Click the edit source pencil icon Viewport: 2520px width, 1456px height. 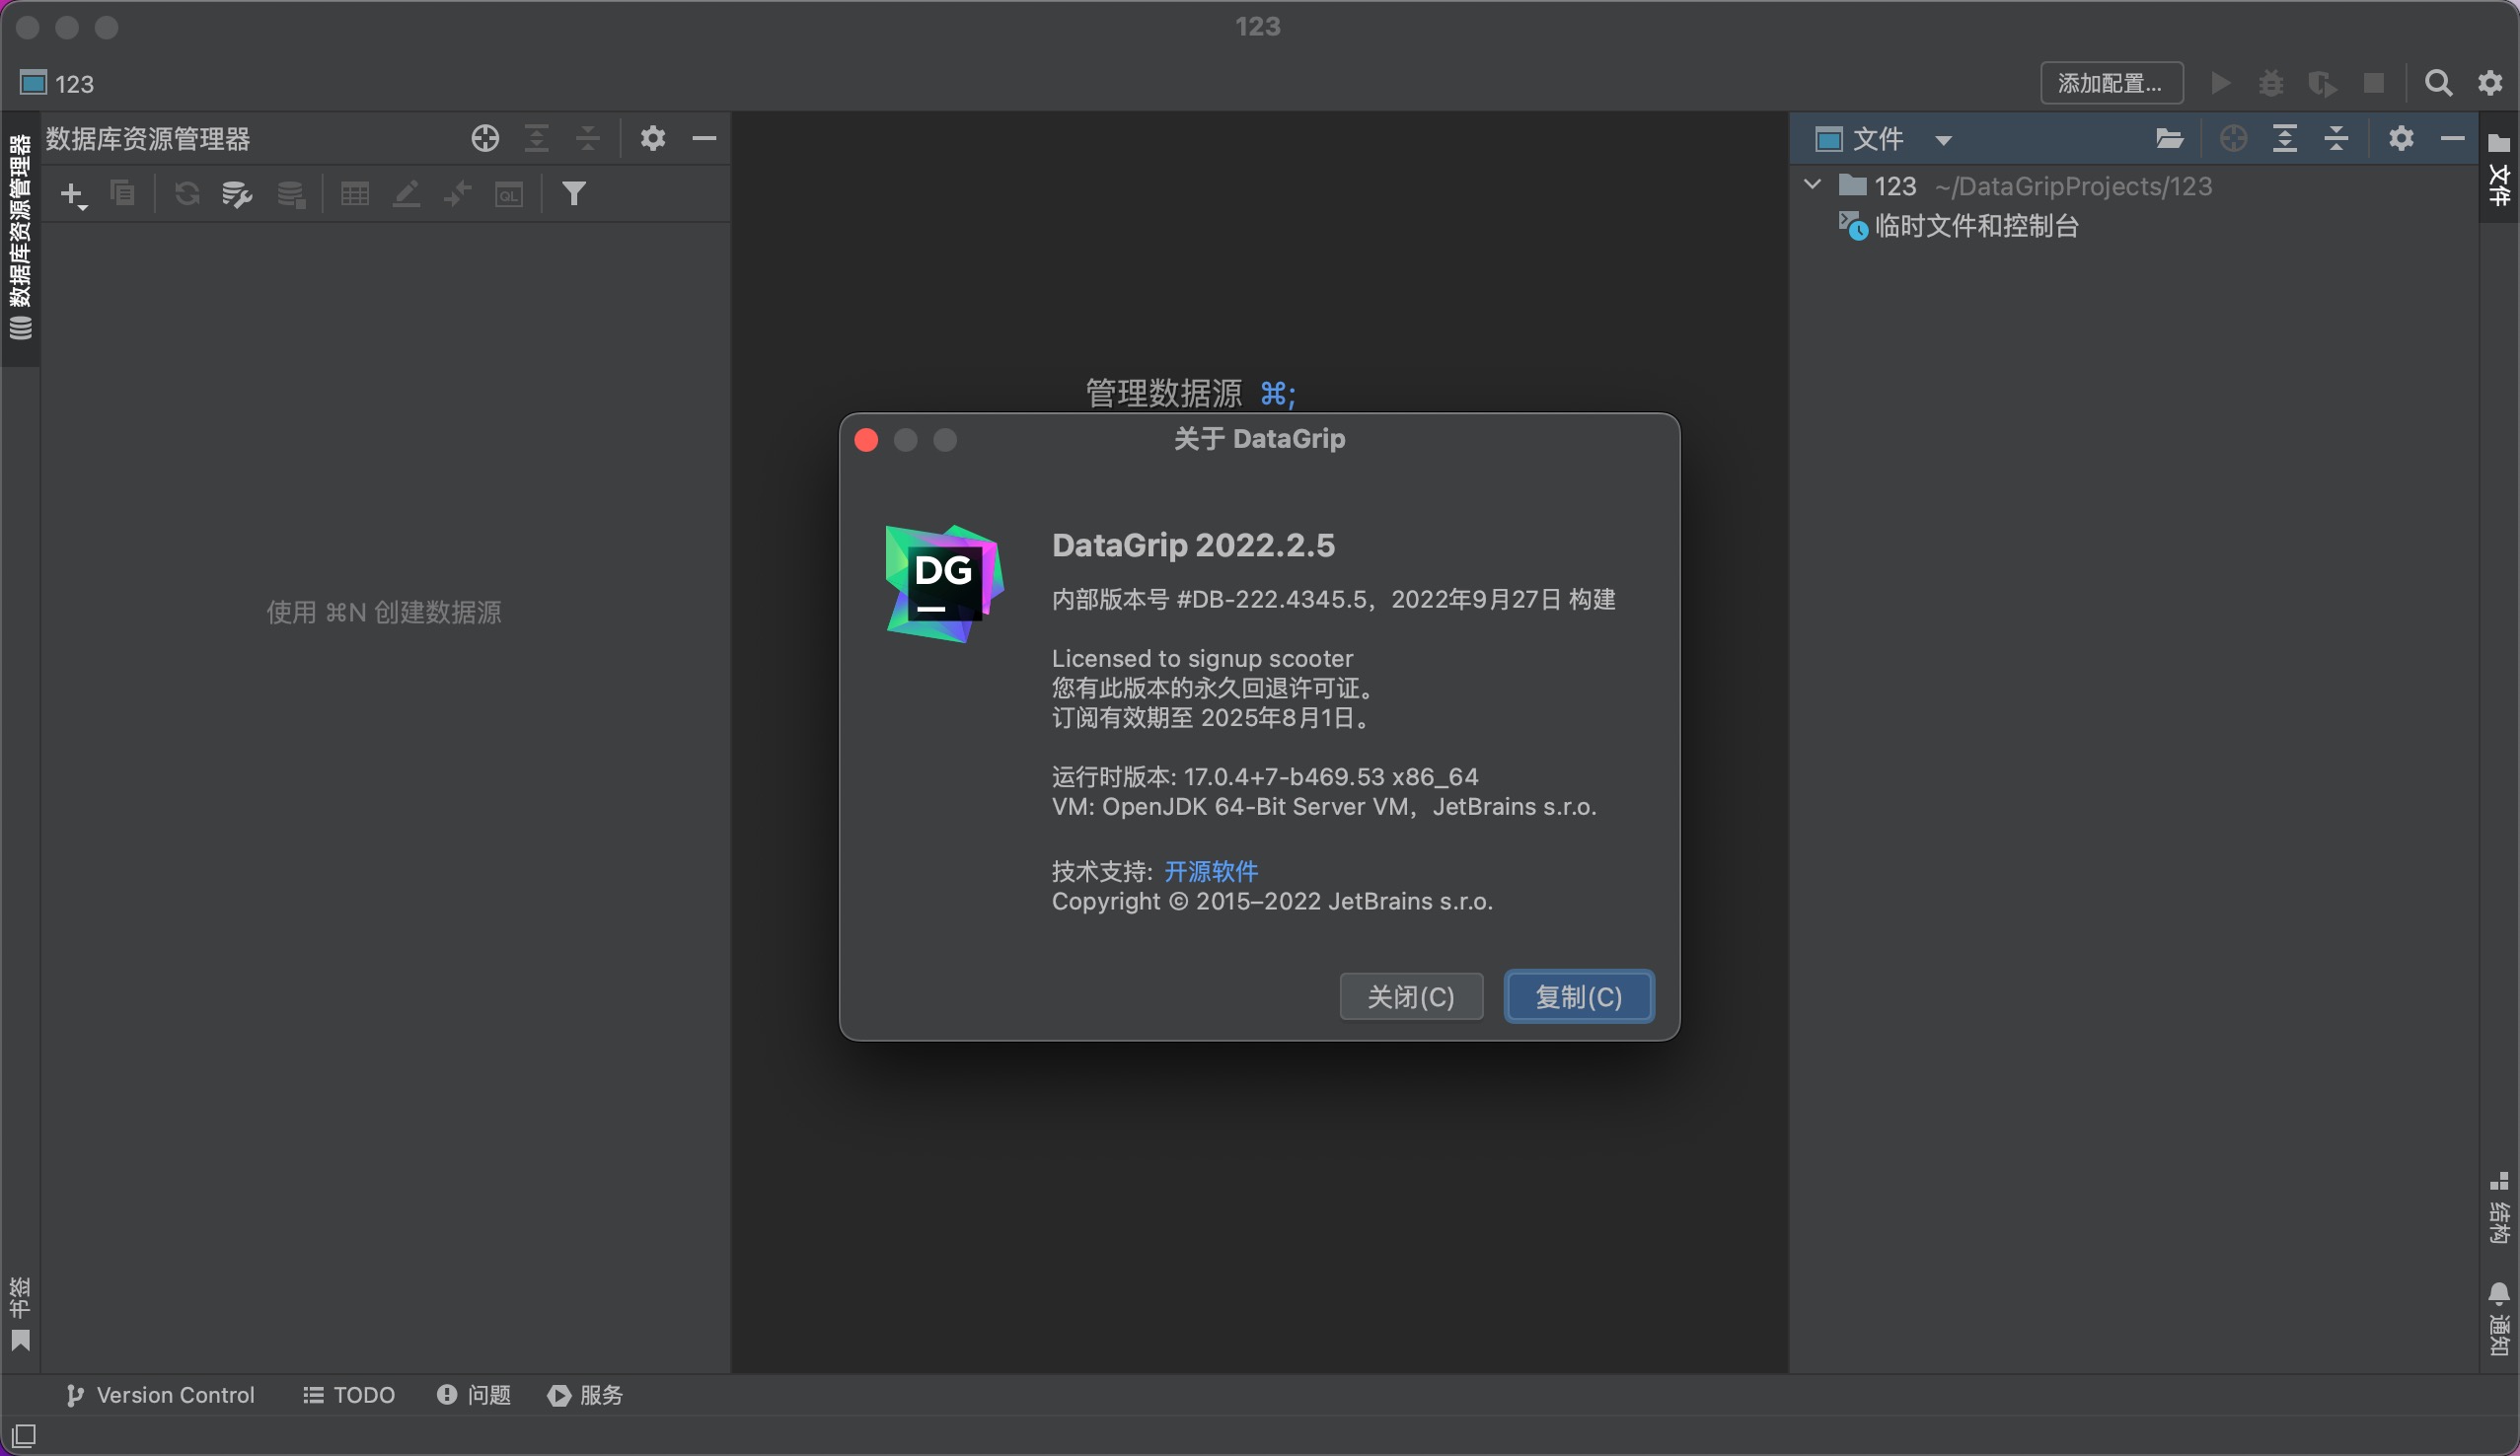406,193
